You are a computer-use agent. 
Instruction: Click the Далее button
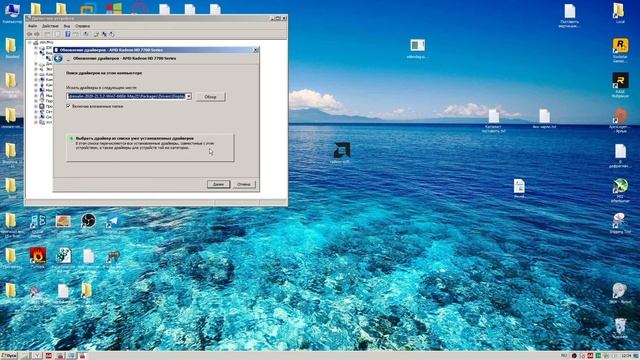[x=218, y=184]
